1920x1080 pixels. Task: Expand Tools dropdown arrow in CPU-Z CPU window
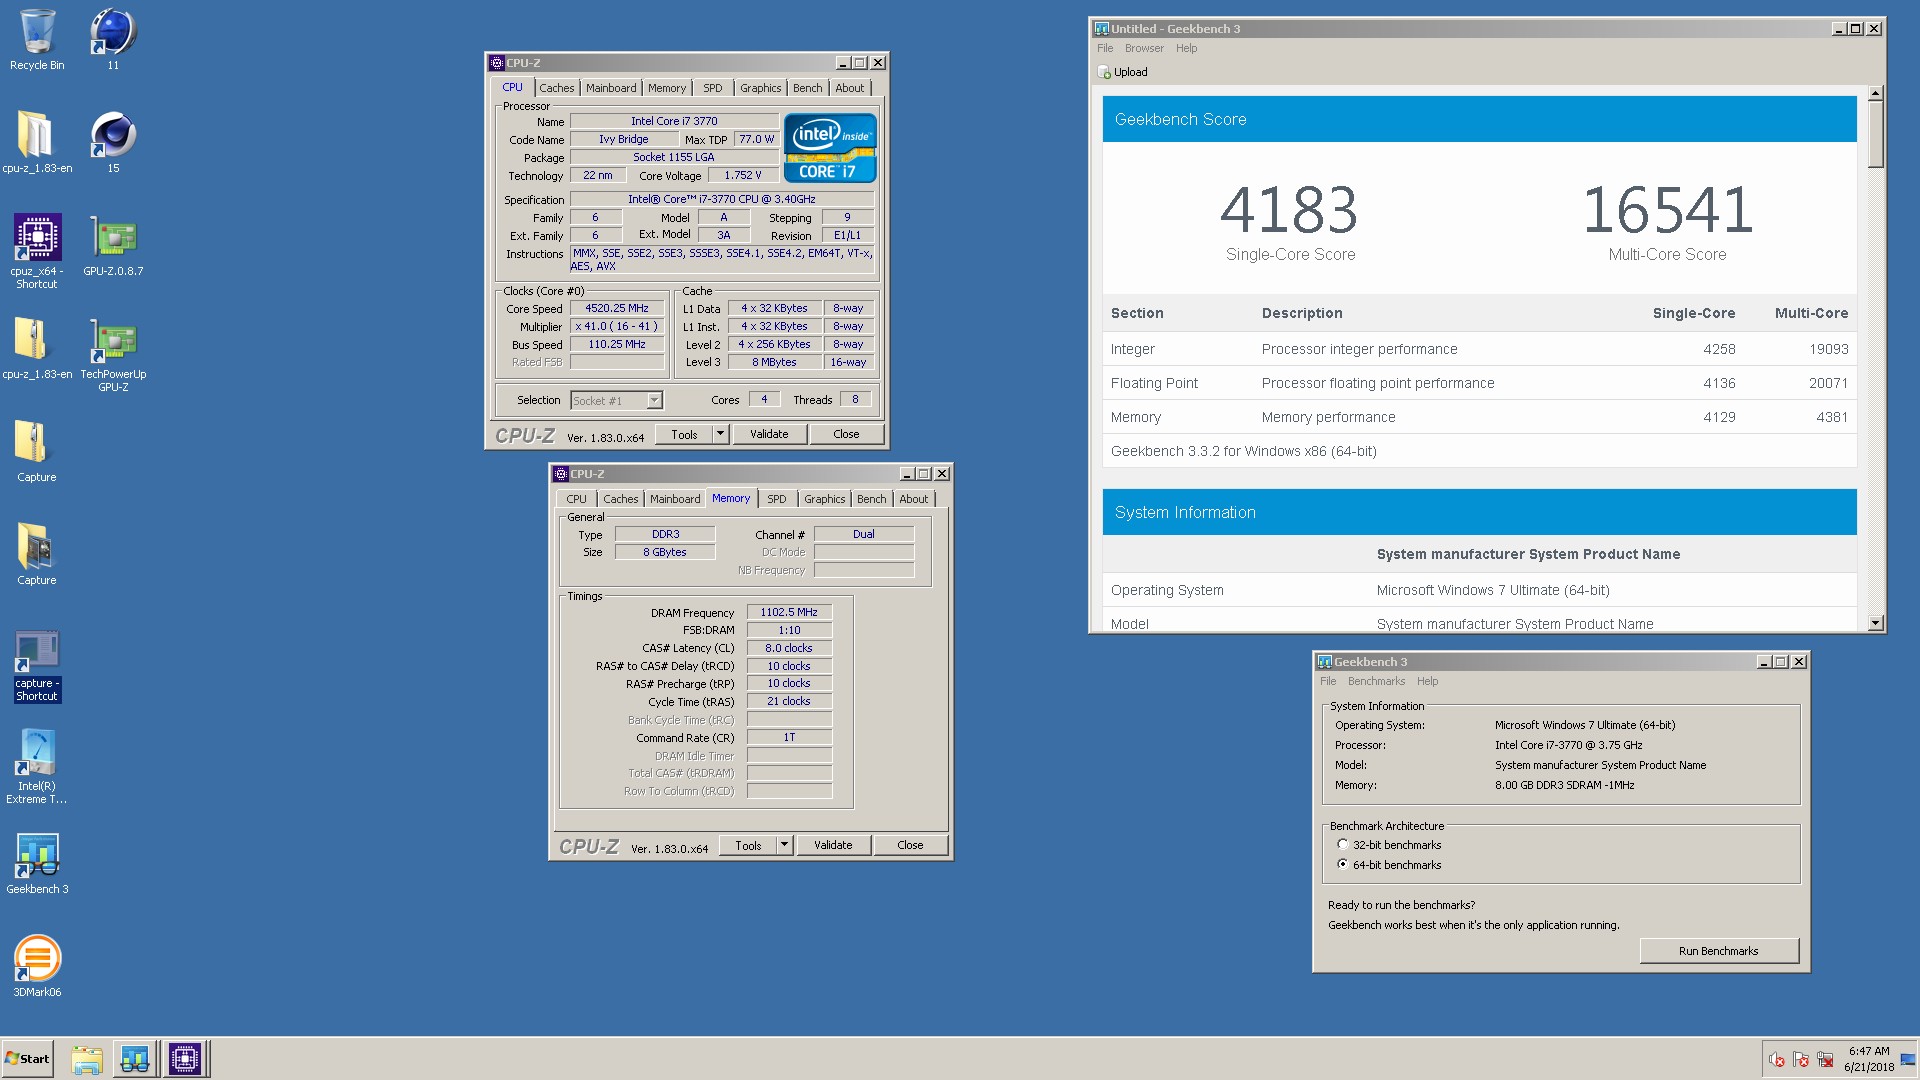[x=720, y=434]
